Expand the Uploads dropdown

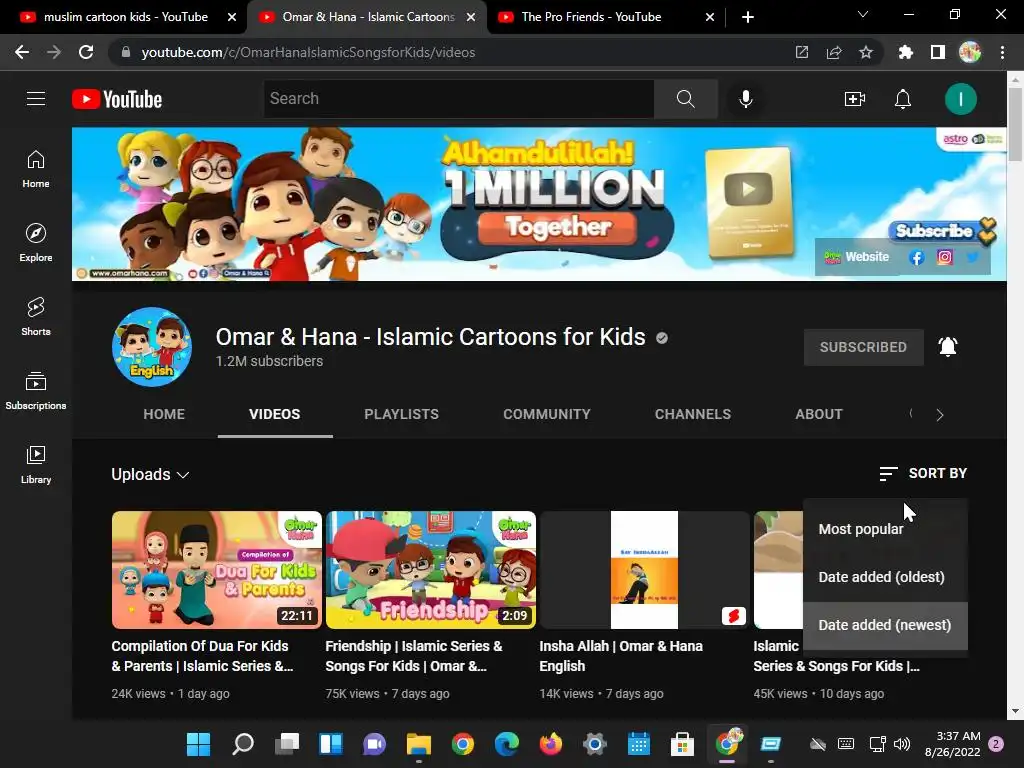150,475
